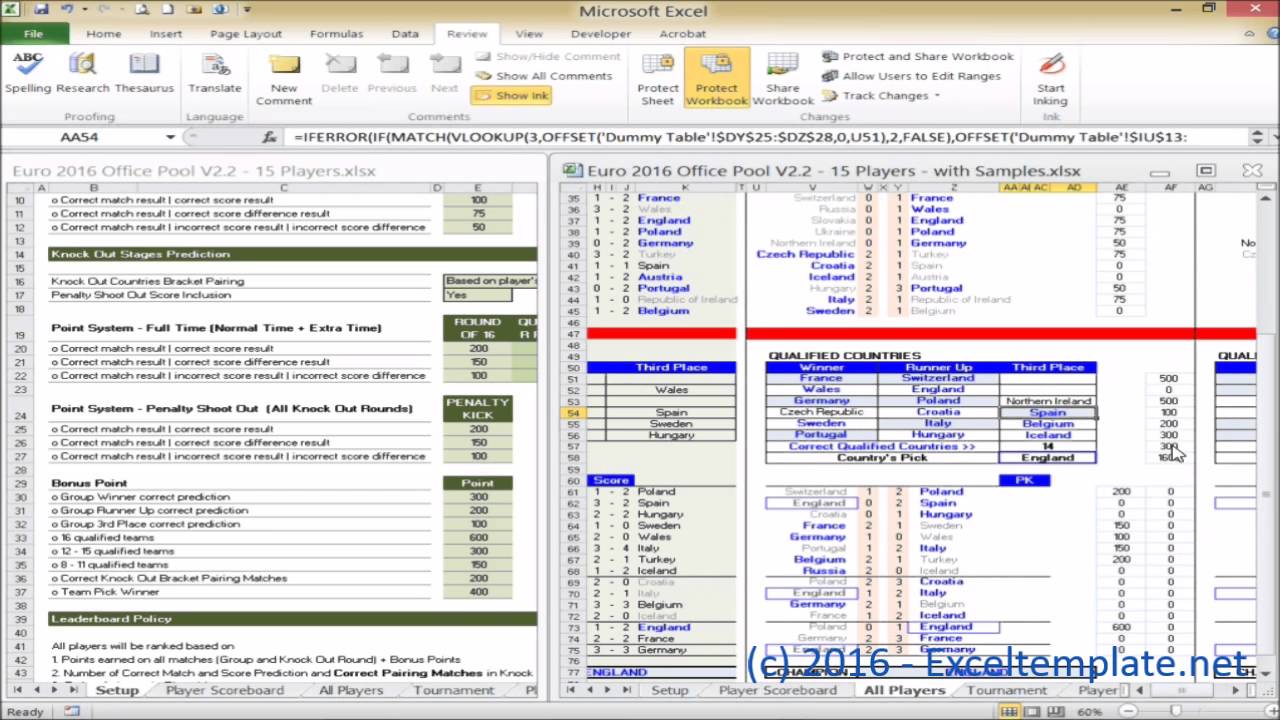Image resolution: width=1280 pixels, height=720 pixels.
Task: Toggle Show All Comments
Action: point(544,76)
